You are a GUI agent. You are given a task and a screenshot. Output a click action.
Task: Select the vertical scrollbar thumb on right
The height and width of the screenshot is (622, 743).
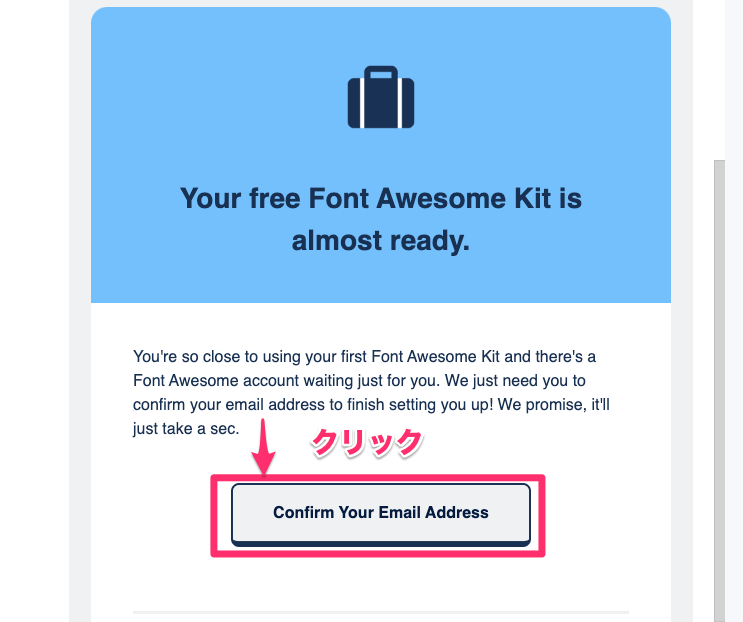(719, 391)
